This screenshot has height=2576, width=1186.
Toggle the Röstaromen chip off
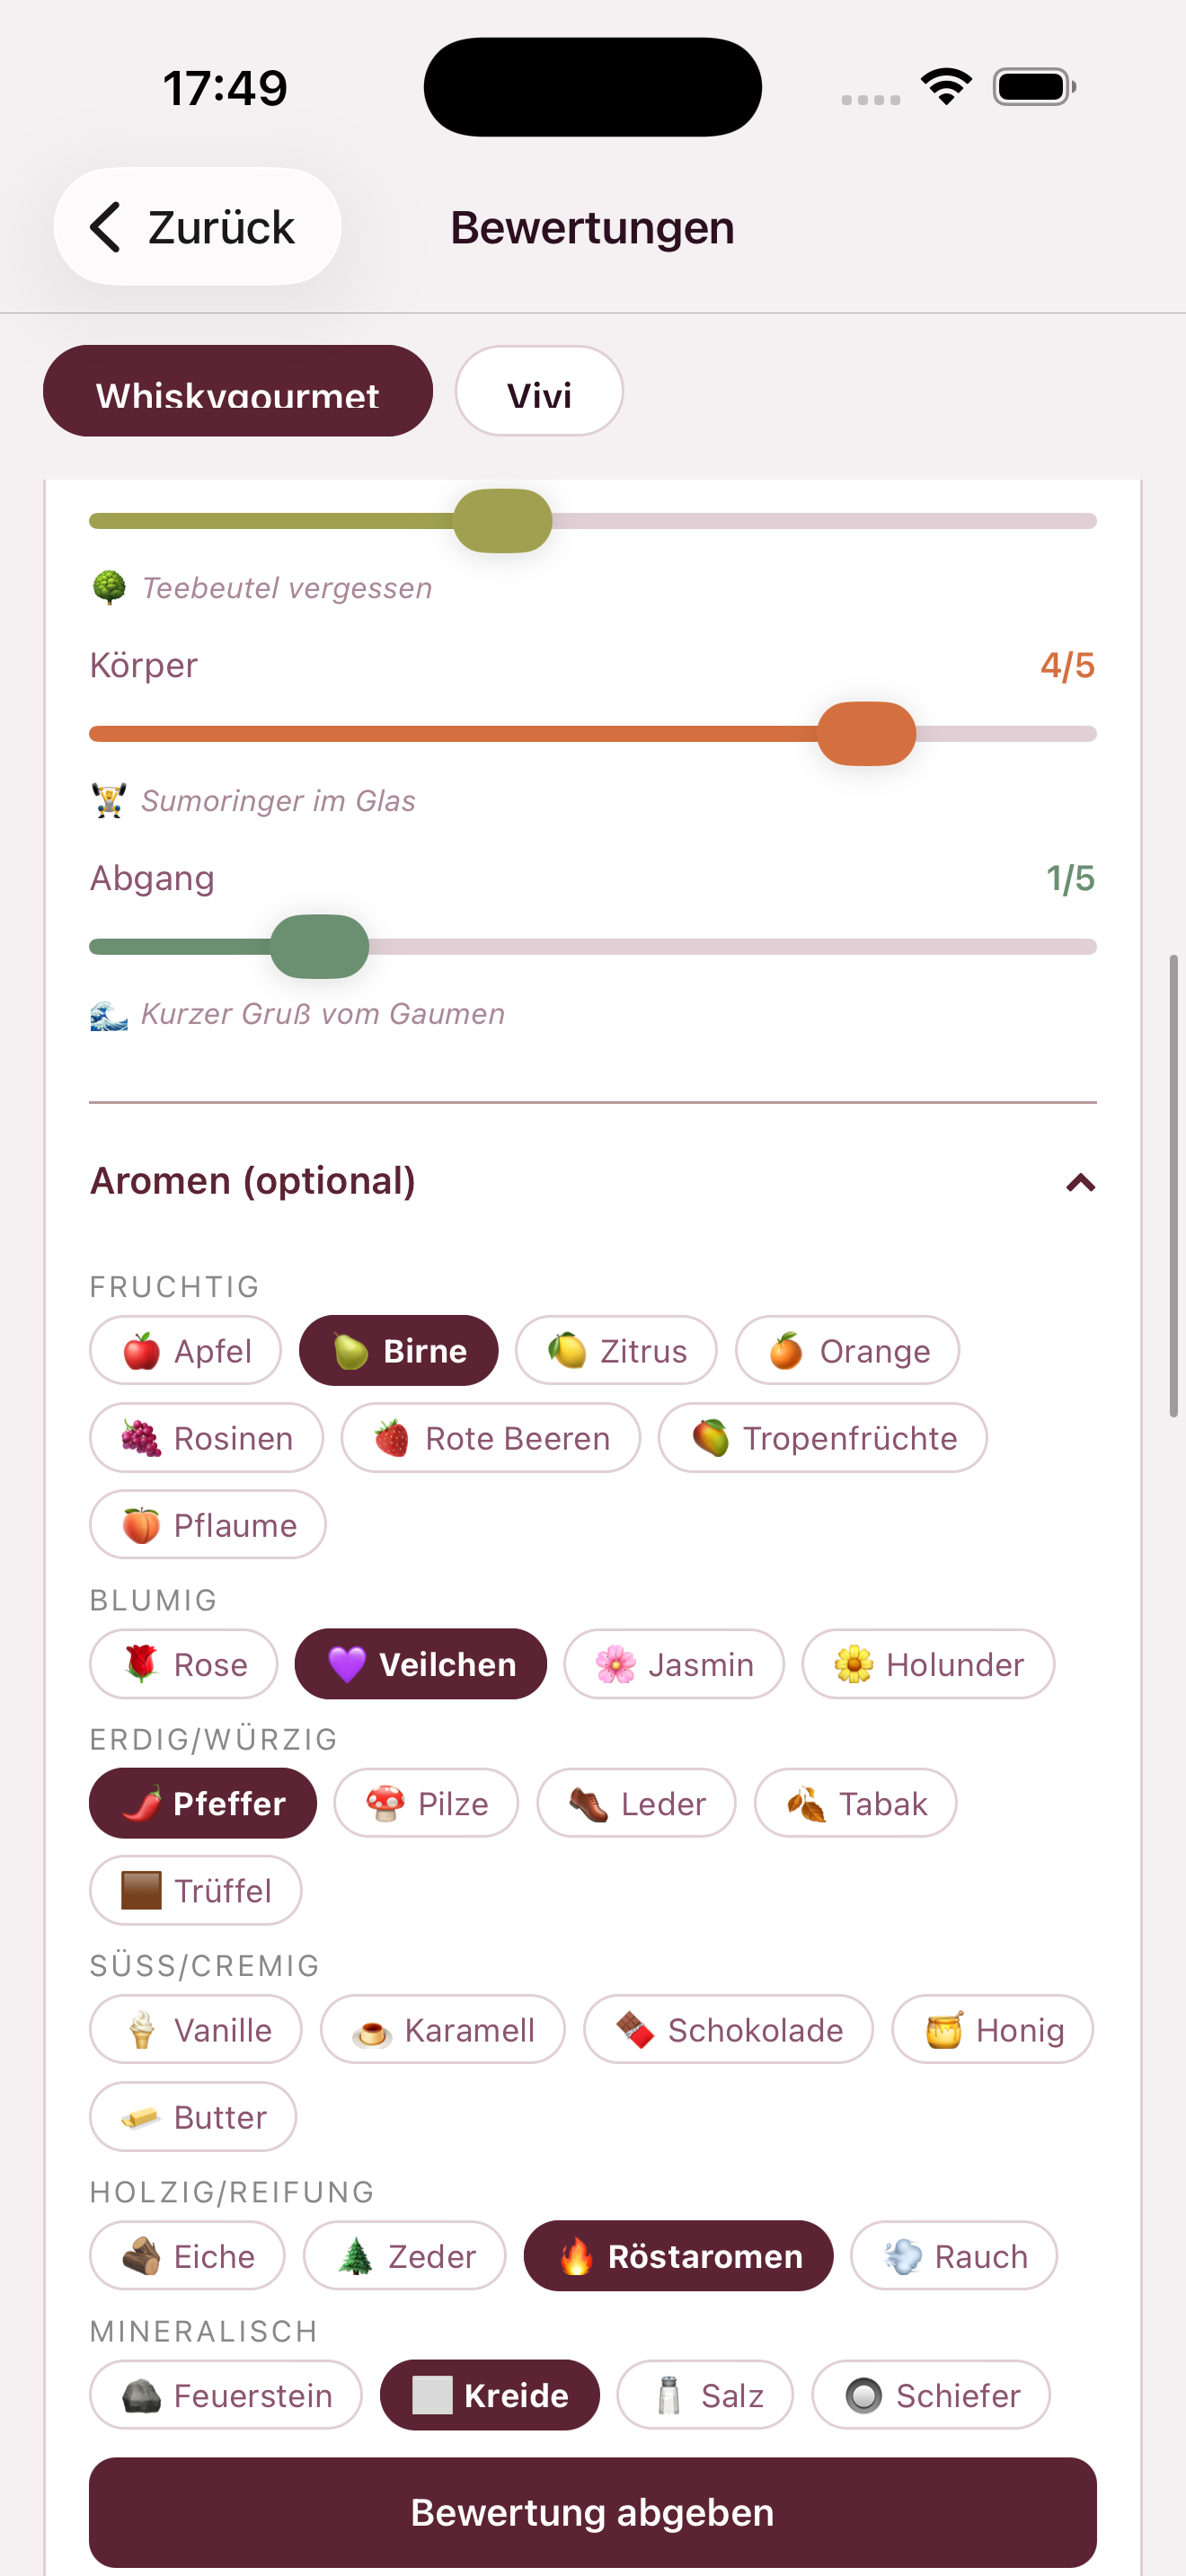[678, 2255]
